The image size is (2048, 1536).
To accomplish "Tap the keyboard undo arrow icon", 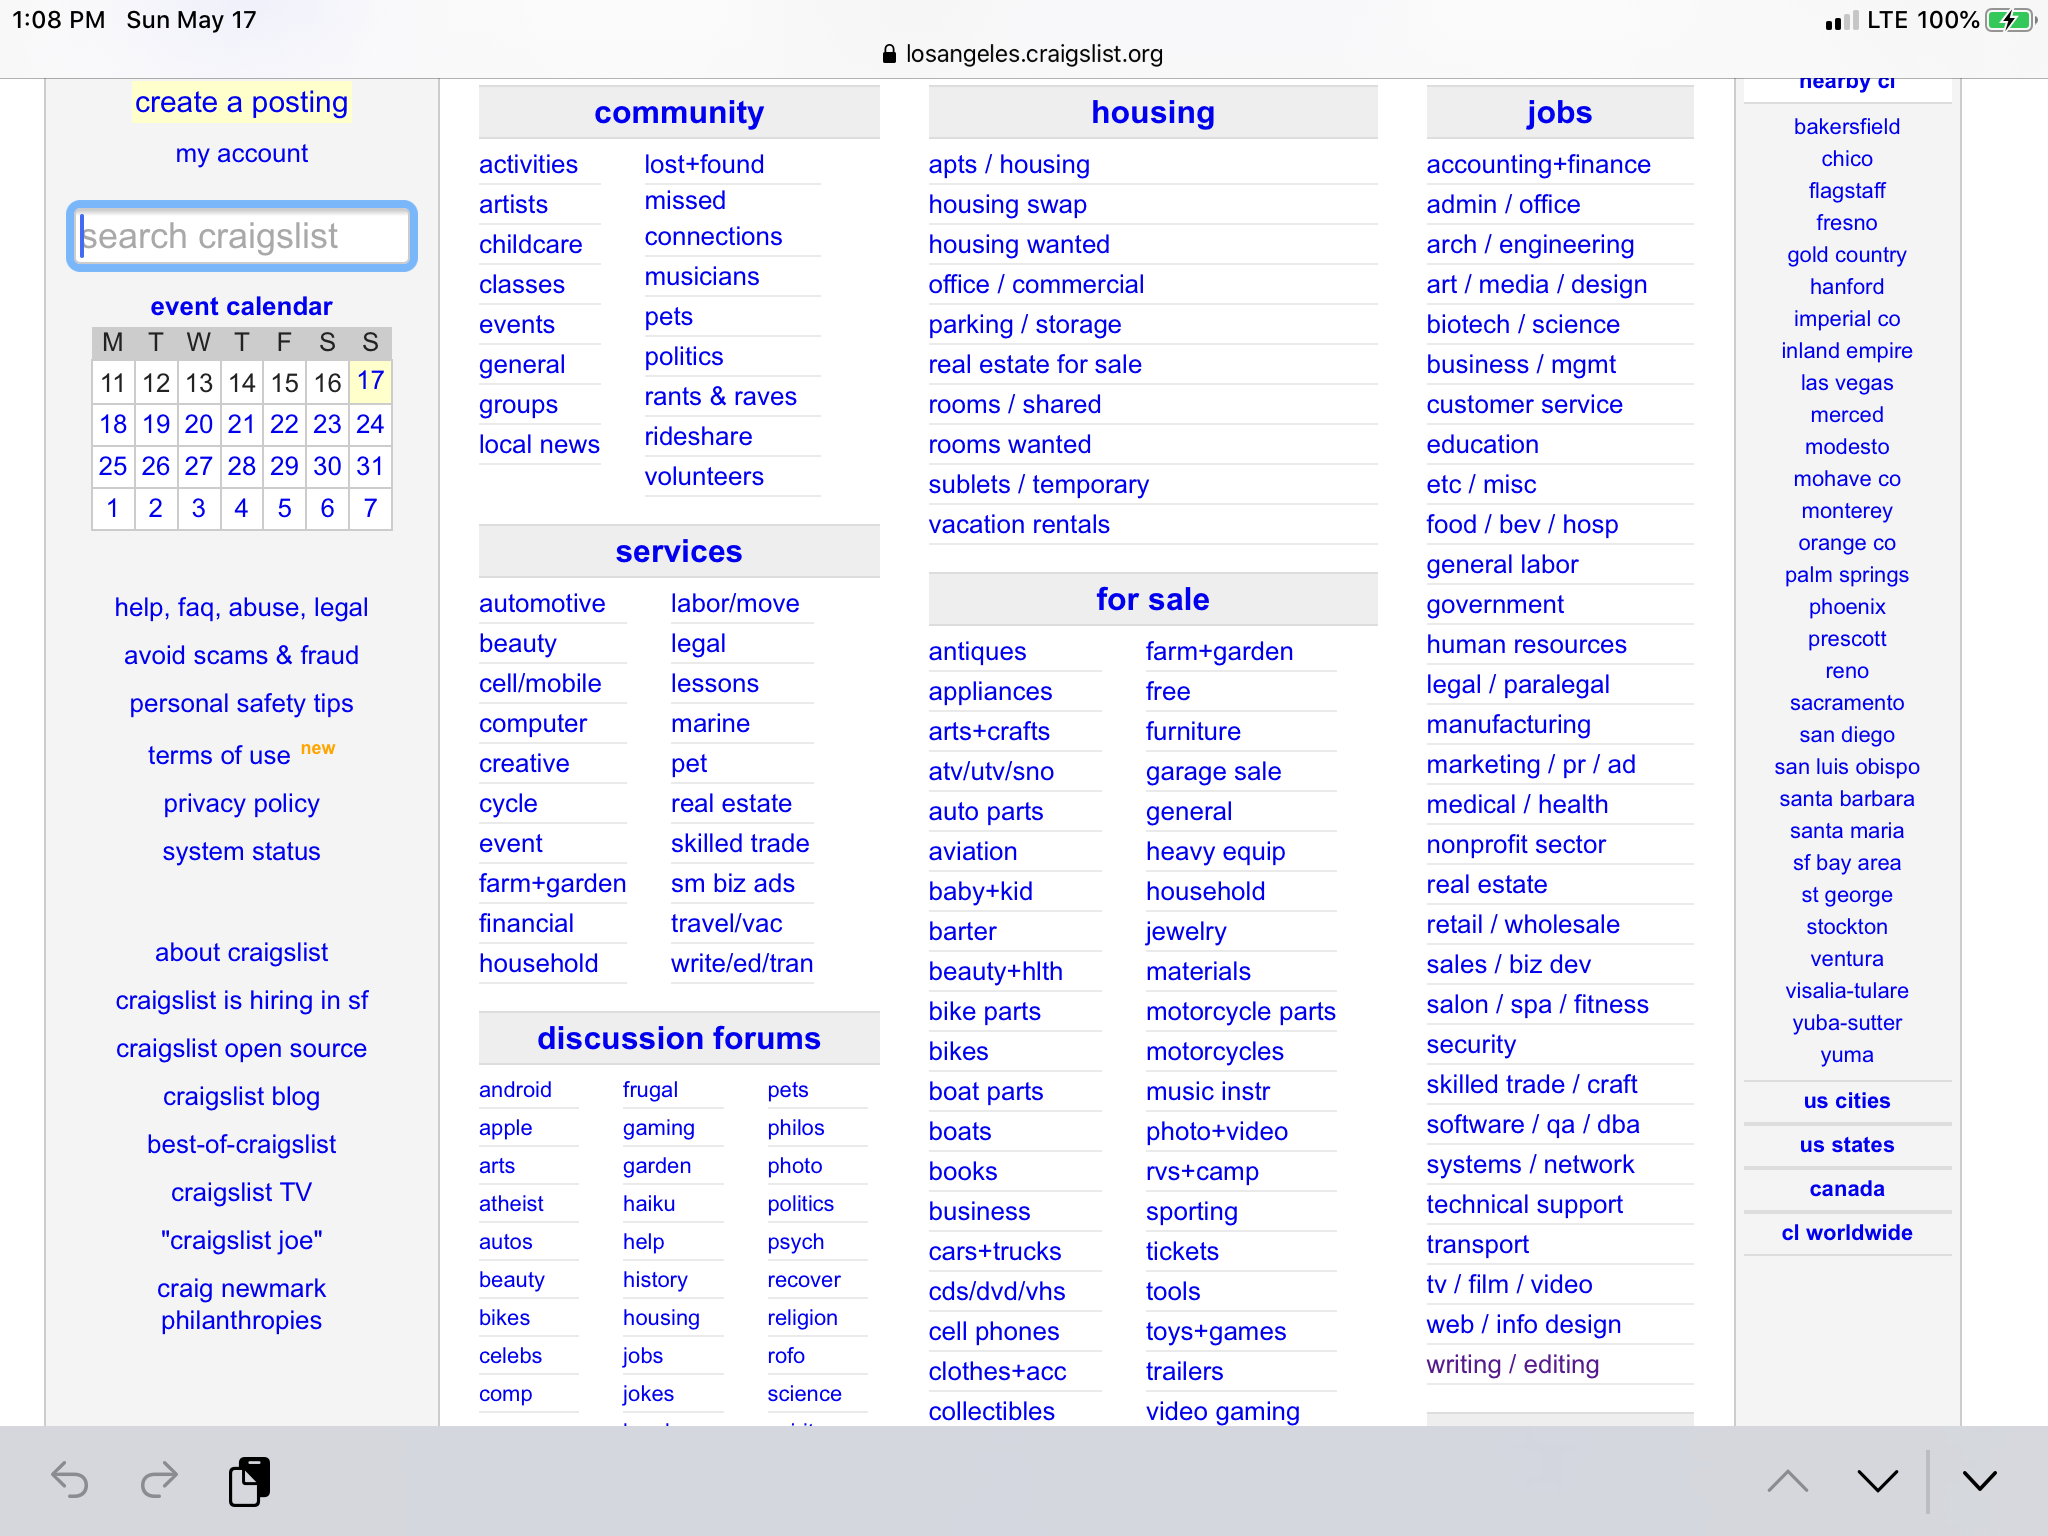I will pyautogui.click(x=70, y=1480).
